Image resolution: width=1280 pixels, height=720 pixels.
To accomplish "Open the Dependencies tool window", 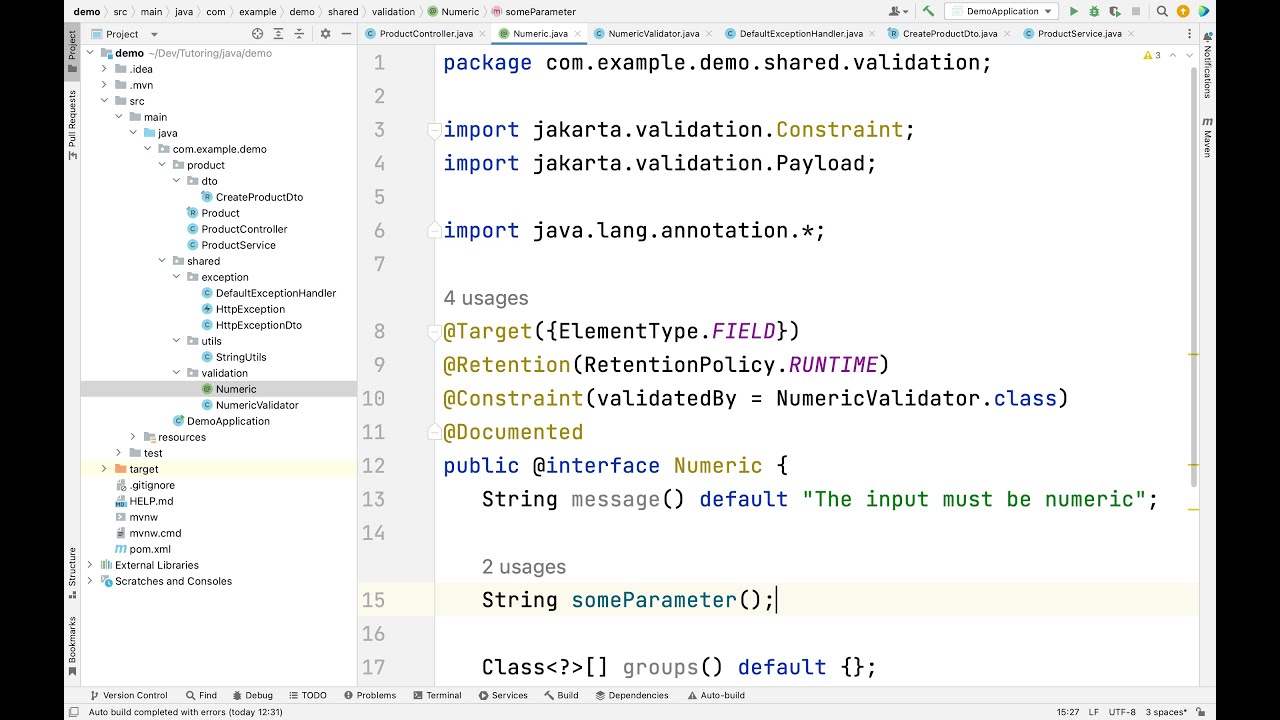I will 631,696.
